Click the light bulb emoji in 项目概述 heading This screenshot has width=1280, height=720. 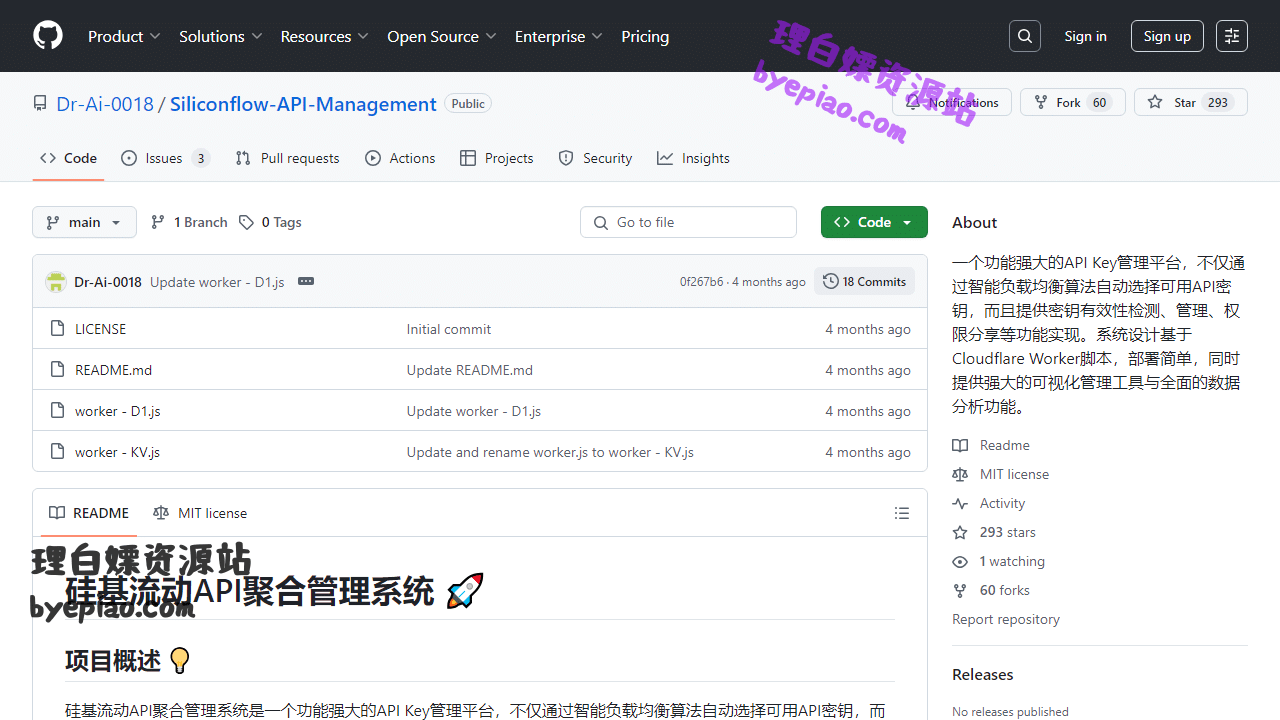180,661
